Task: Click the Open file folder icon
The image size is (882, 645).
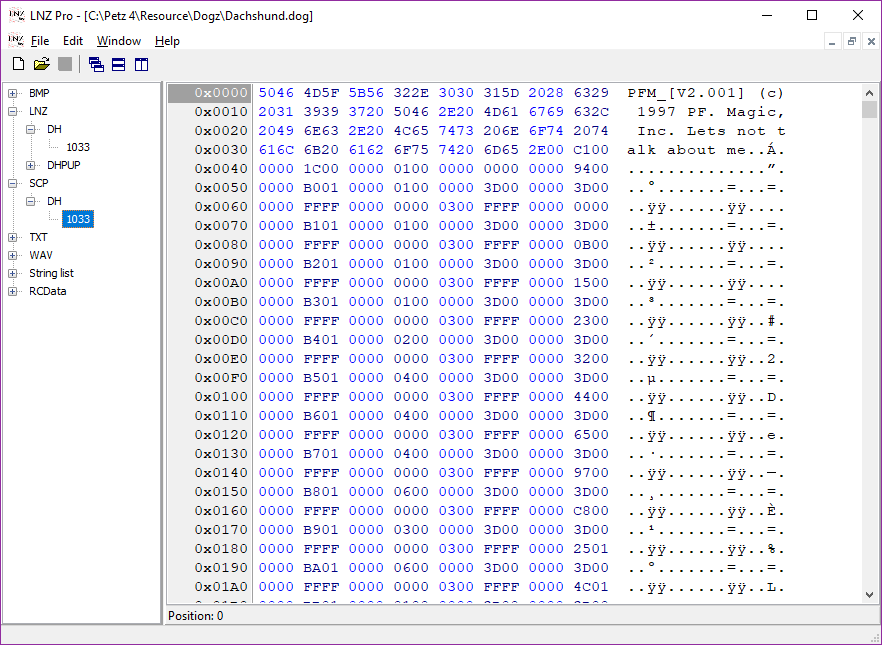Action: tap(41, 65)
